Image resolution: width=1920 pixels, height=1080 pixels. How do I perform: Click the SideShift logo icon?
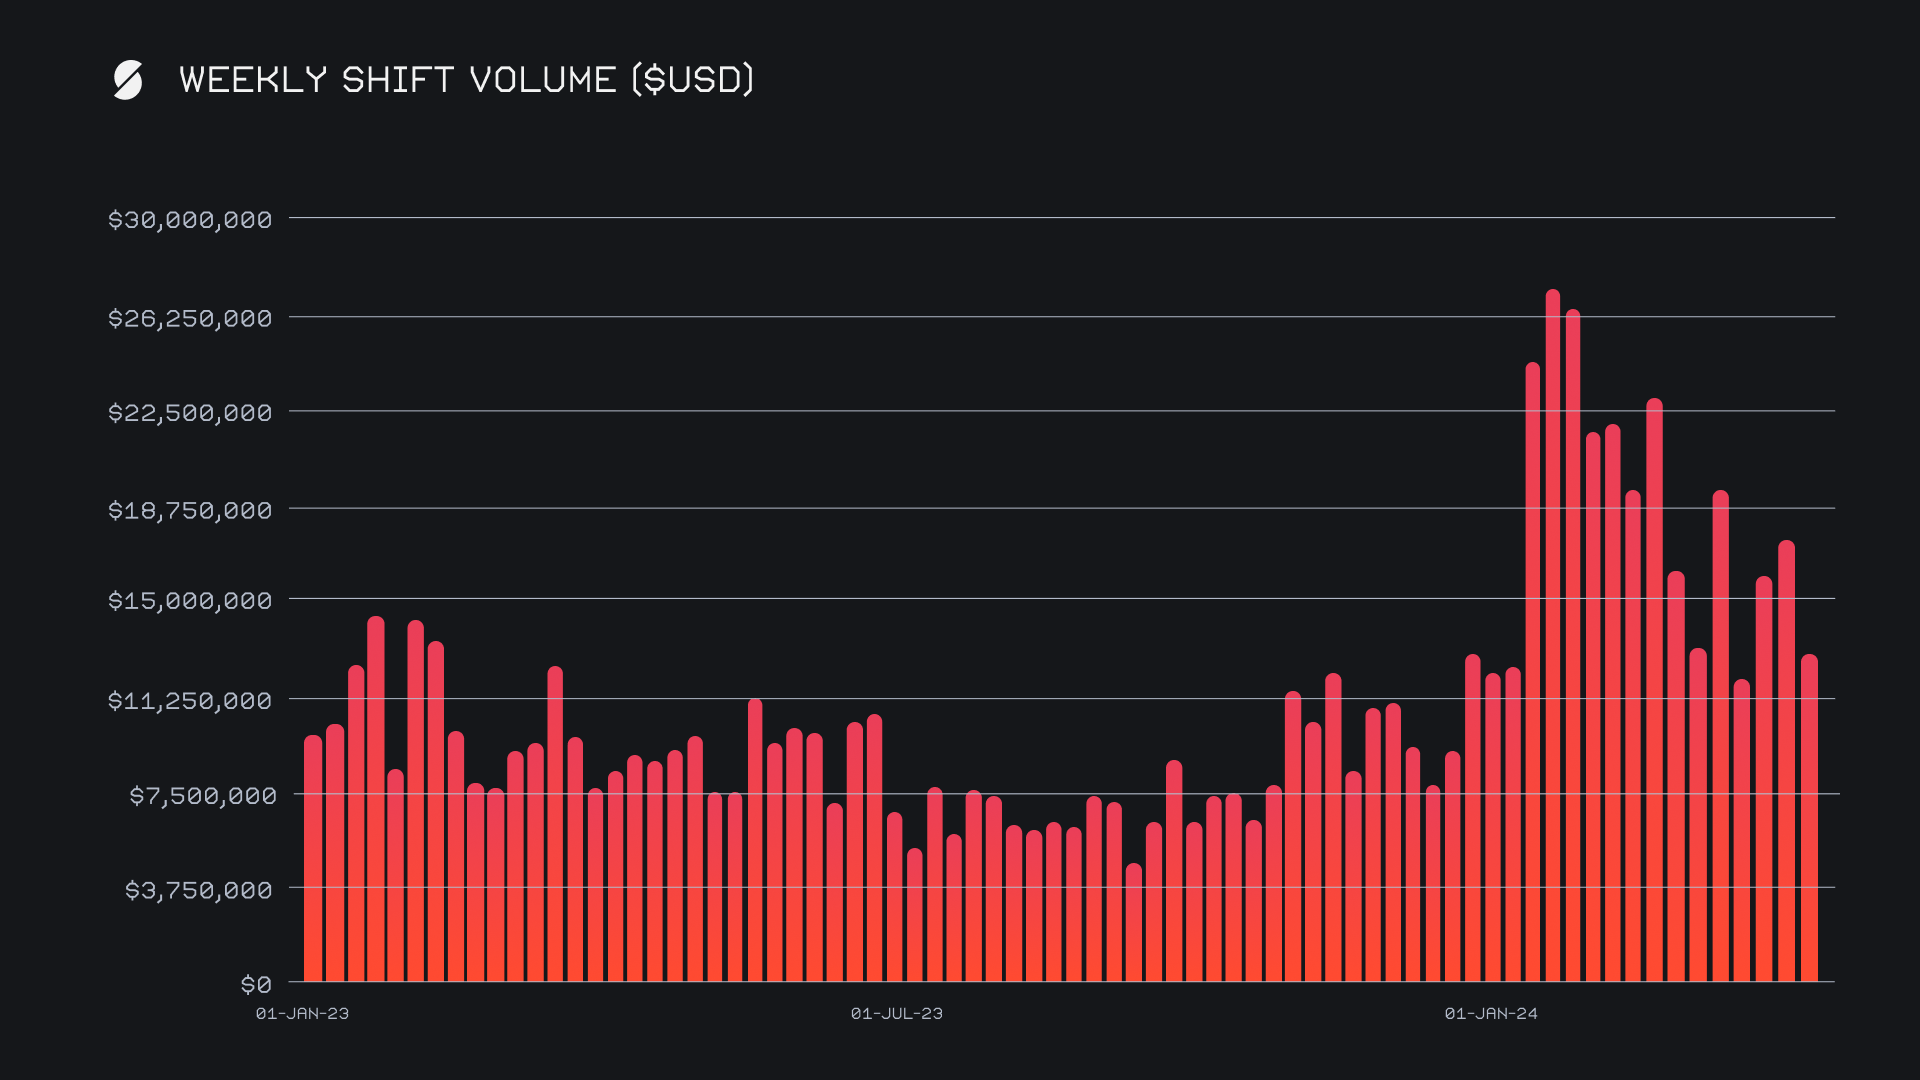click(128, 80)
